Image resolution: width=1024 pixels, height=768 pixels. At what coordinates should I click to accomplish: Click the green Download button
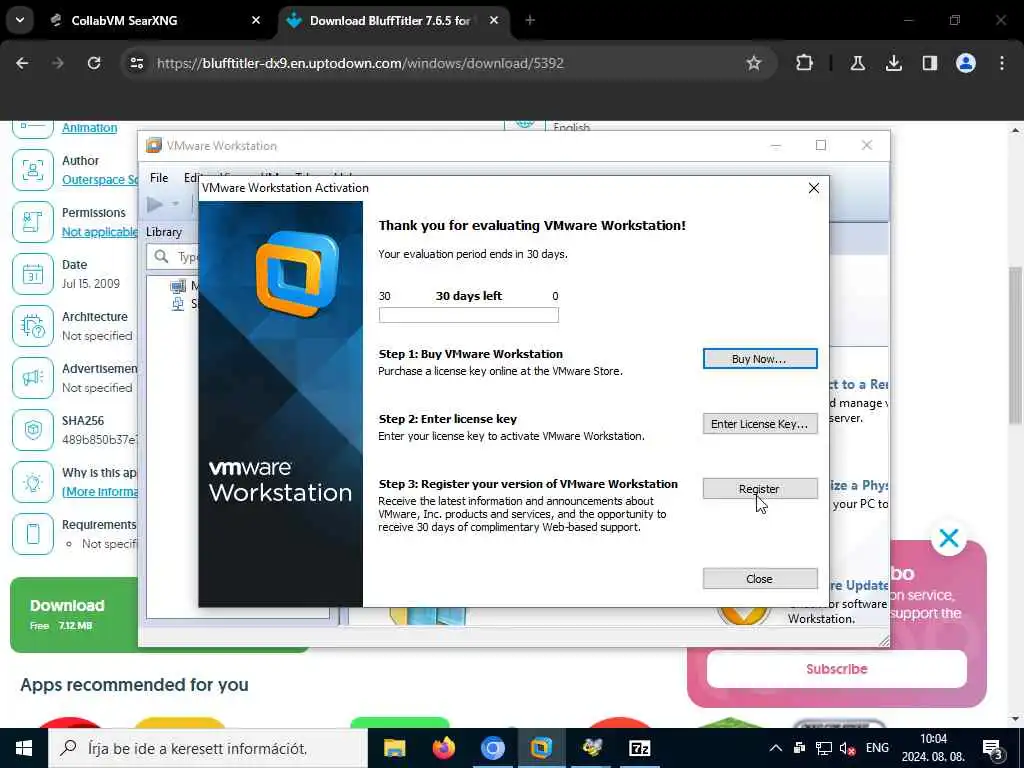(74, 615)
